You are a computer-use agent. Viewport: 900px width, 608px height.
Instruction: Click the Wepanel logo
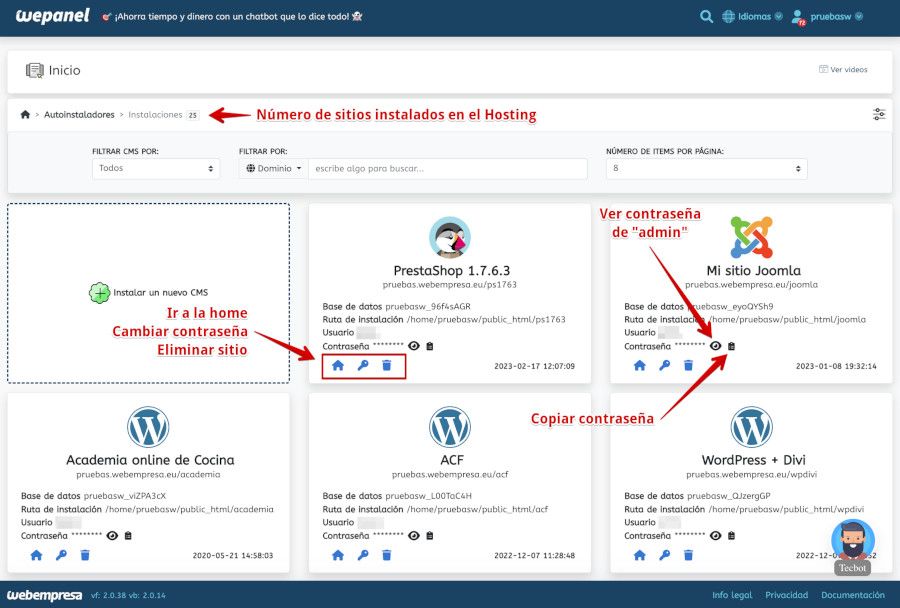pos(52,16)
